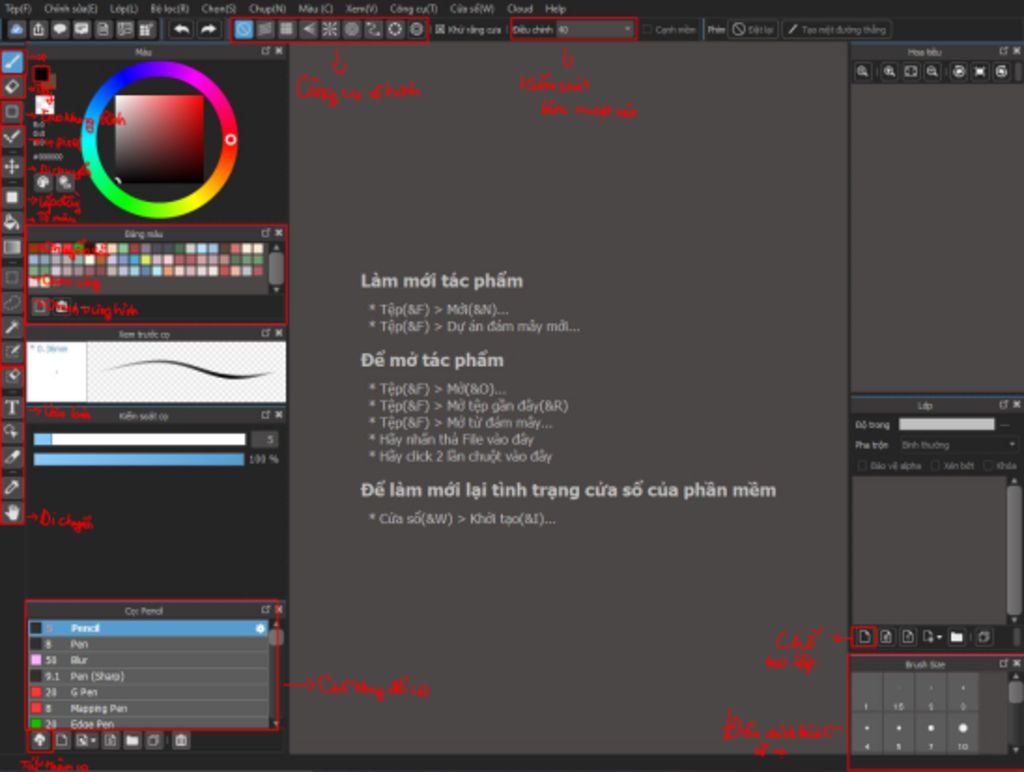Select Mapping Pen brush in list

point(148,708)
